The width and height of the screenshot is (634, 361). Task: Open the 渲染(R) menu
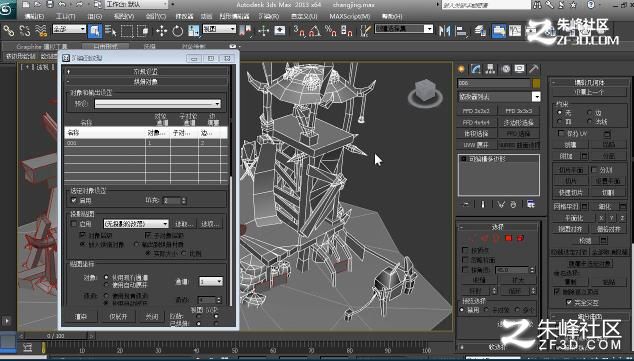tap(268, 17)
